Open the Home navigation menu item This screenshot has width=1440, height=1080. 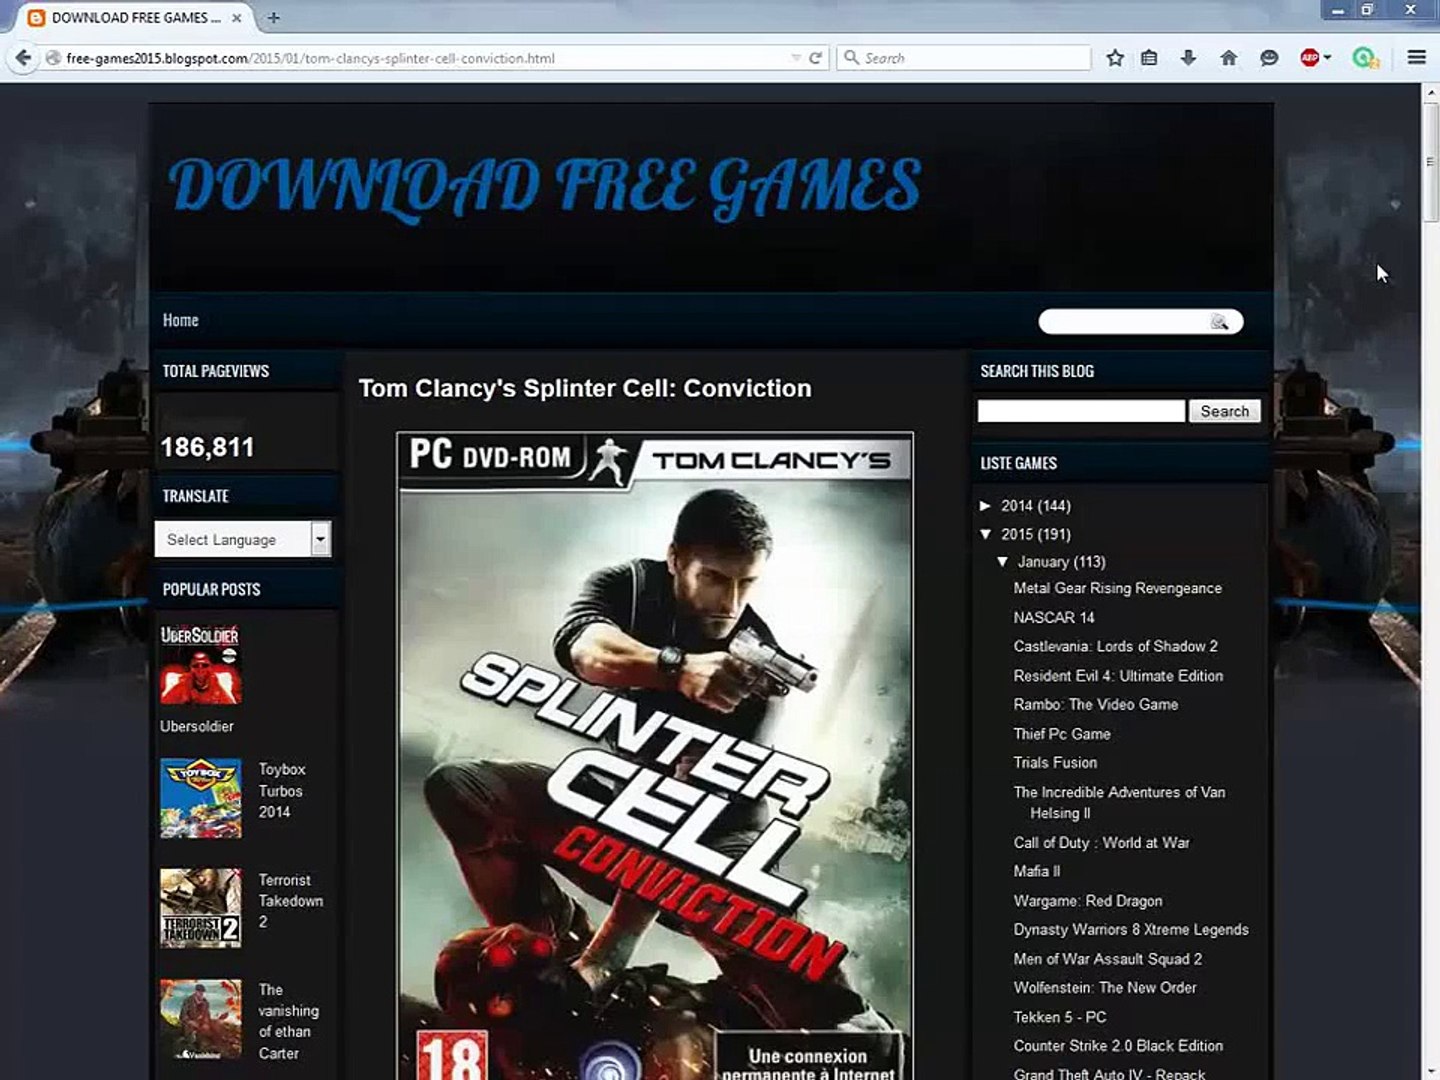pyautogui.click(x=181, y=320)
